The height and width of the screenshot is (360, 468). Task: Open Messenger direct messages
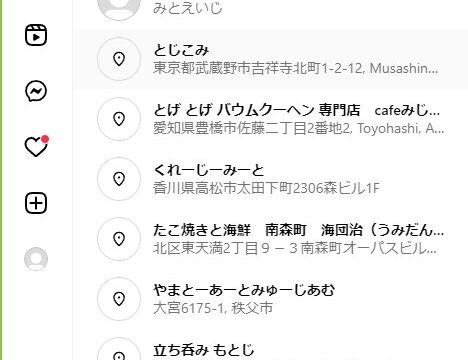click(36, 91)
